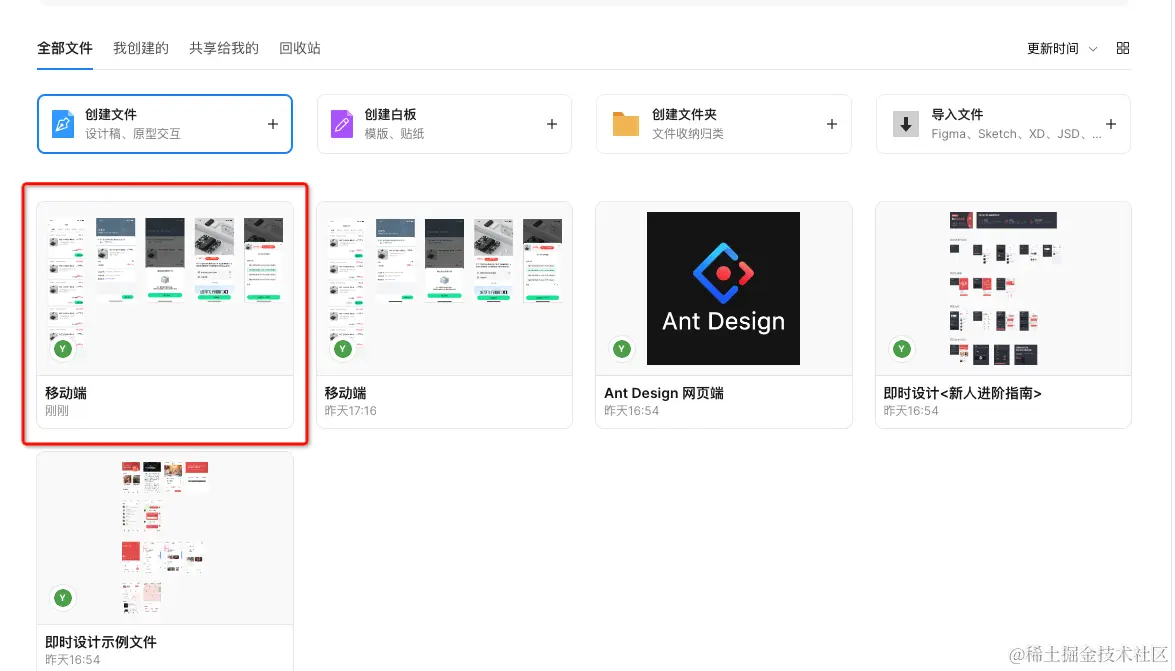This screenshot has width=1175, height=671.
Task: Click the 昨天17:16 timestamp text
Action: click(x=351, y=411)
